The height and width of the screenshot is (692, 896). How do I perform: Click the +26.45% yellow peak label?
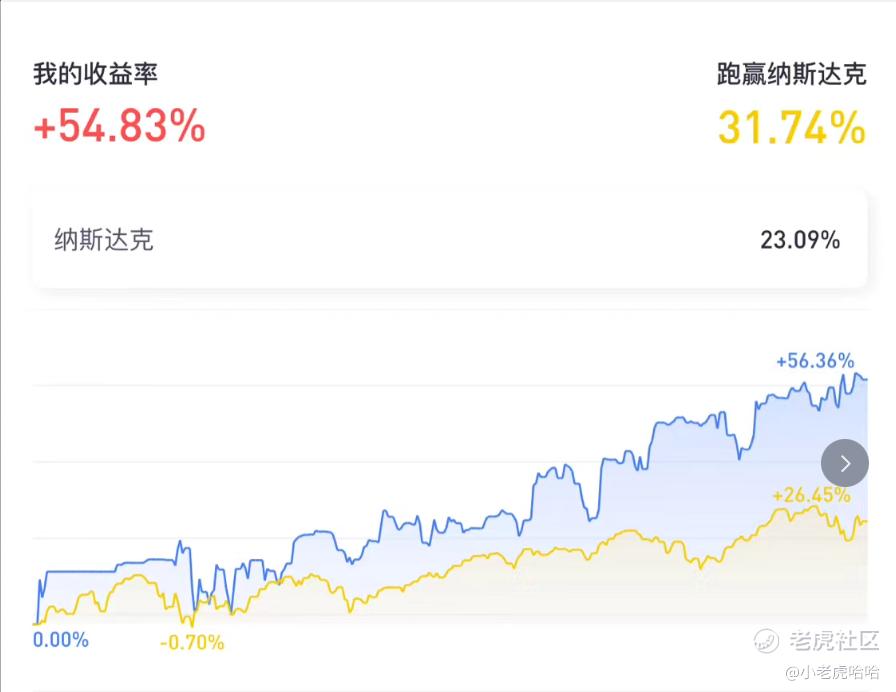(x=811, y=495)
